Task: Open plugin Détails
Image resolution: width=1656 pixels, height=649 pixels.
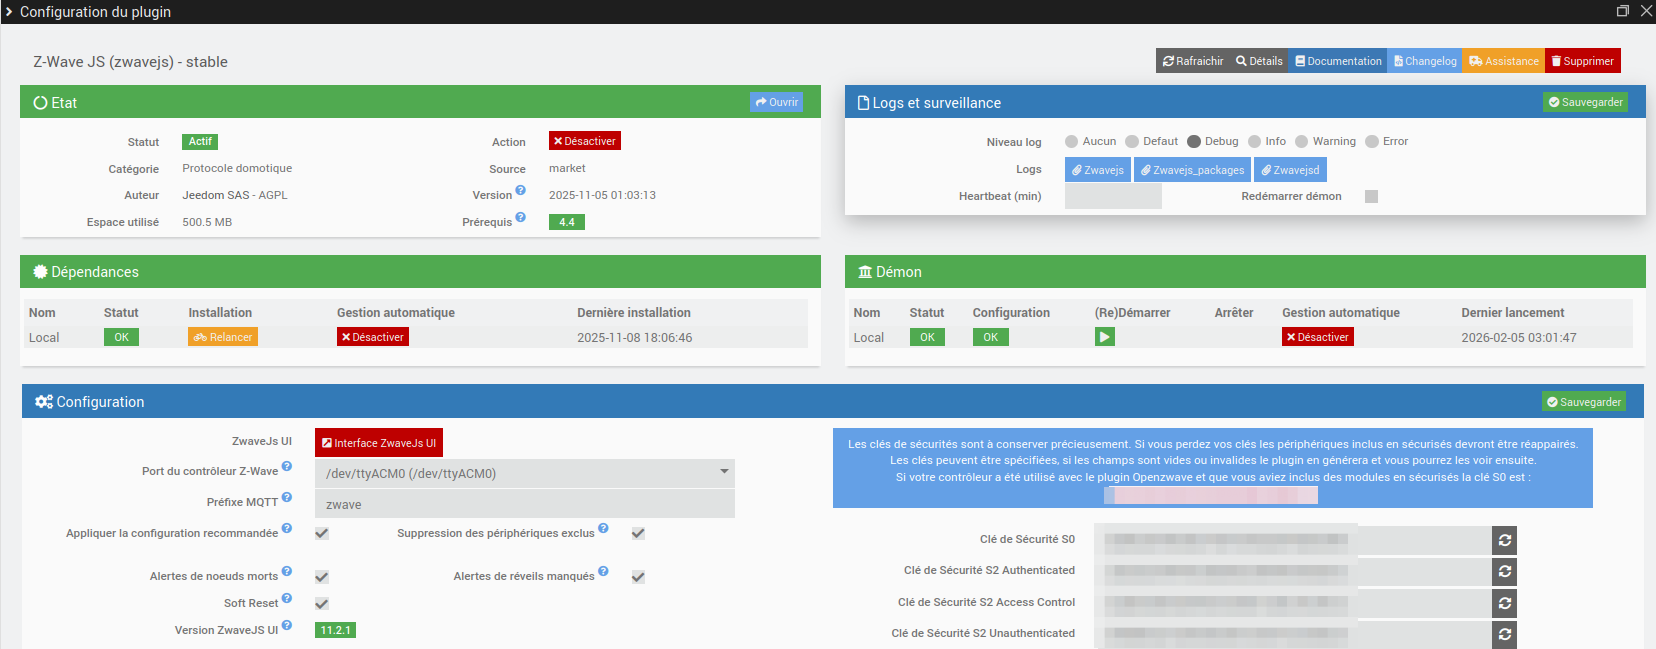Action: coord(1258,61)
